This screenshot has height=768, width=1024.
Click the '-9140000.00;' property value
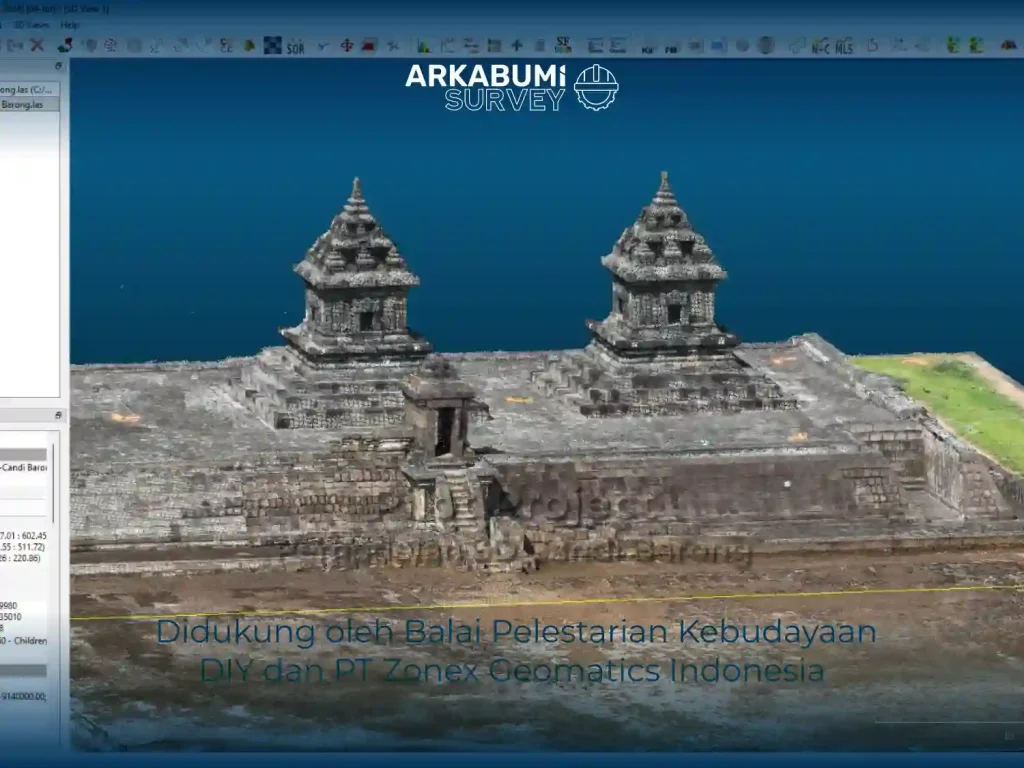point(24,696)
